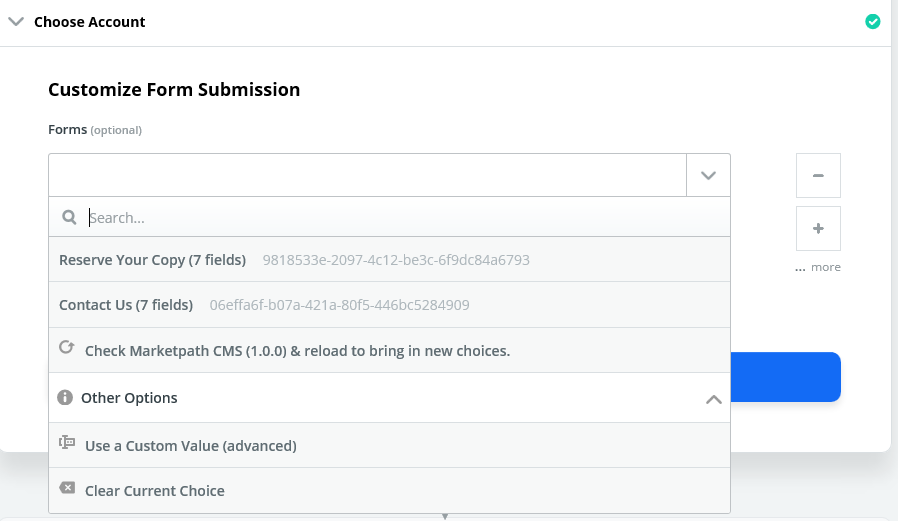Collapse the Choose Account section chevron
898x521 pixels.
click(x=16, y=22)
